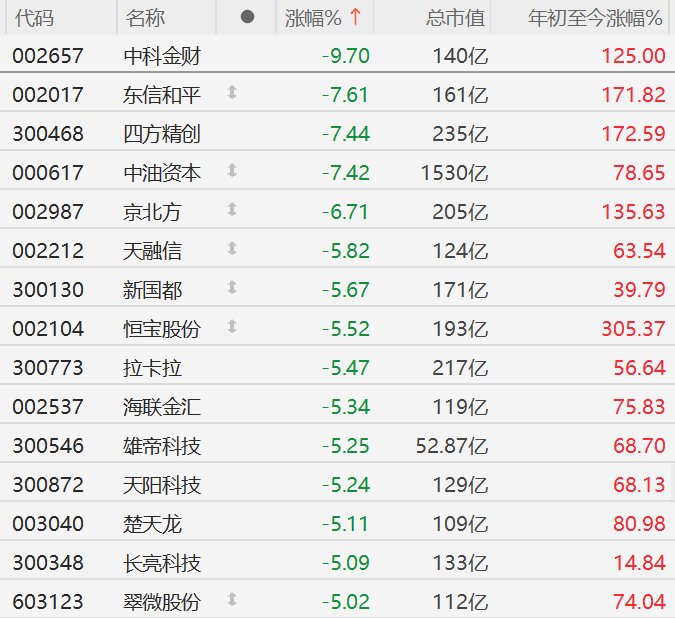Click stock code 300546

(48, 446)
